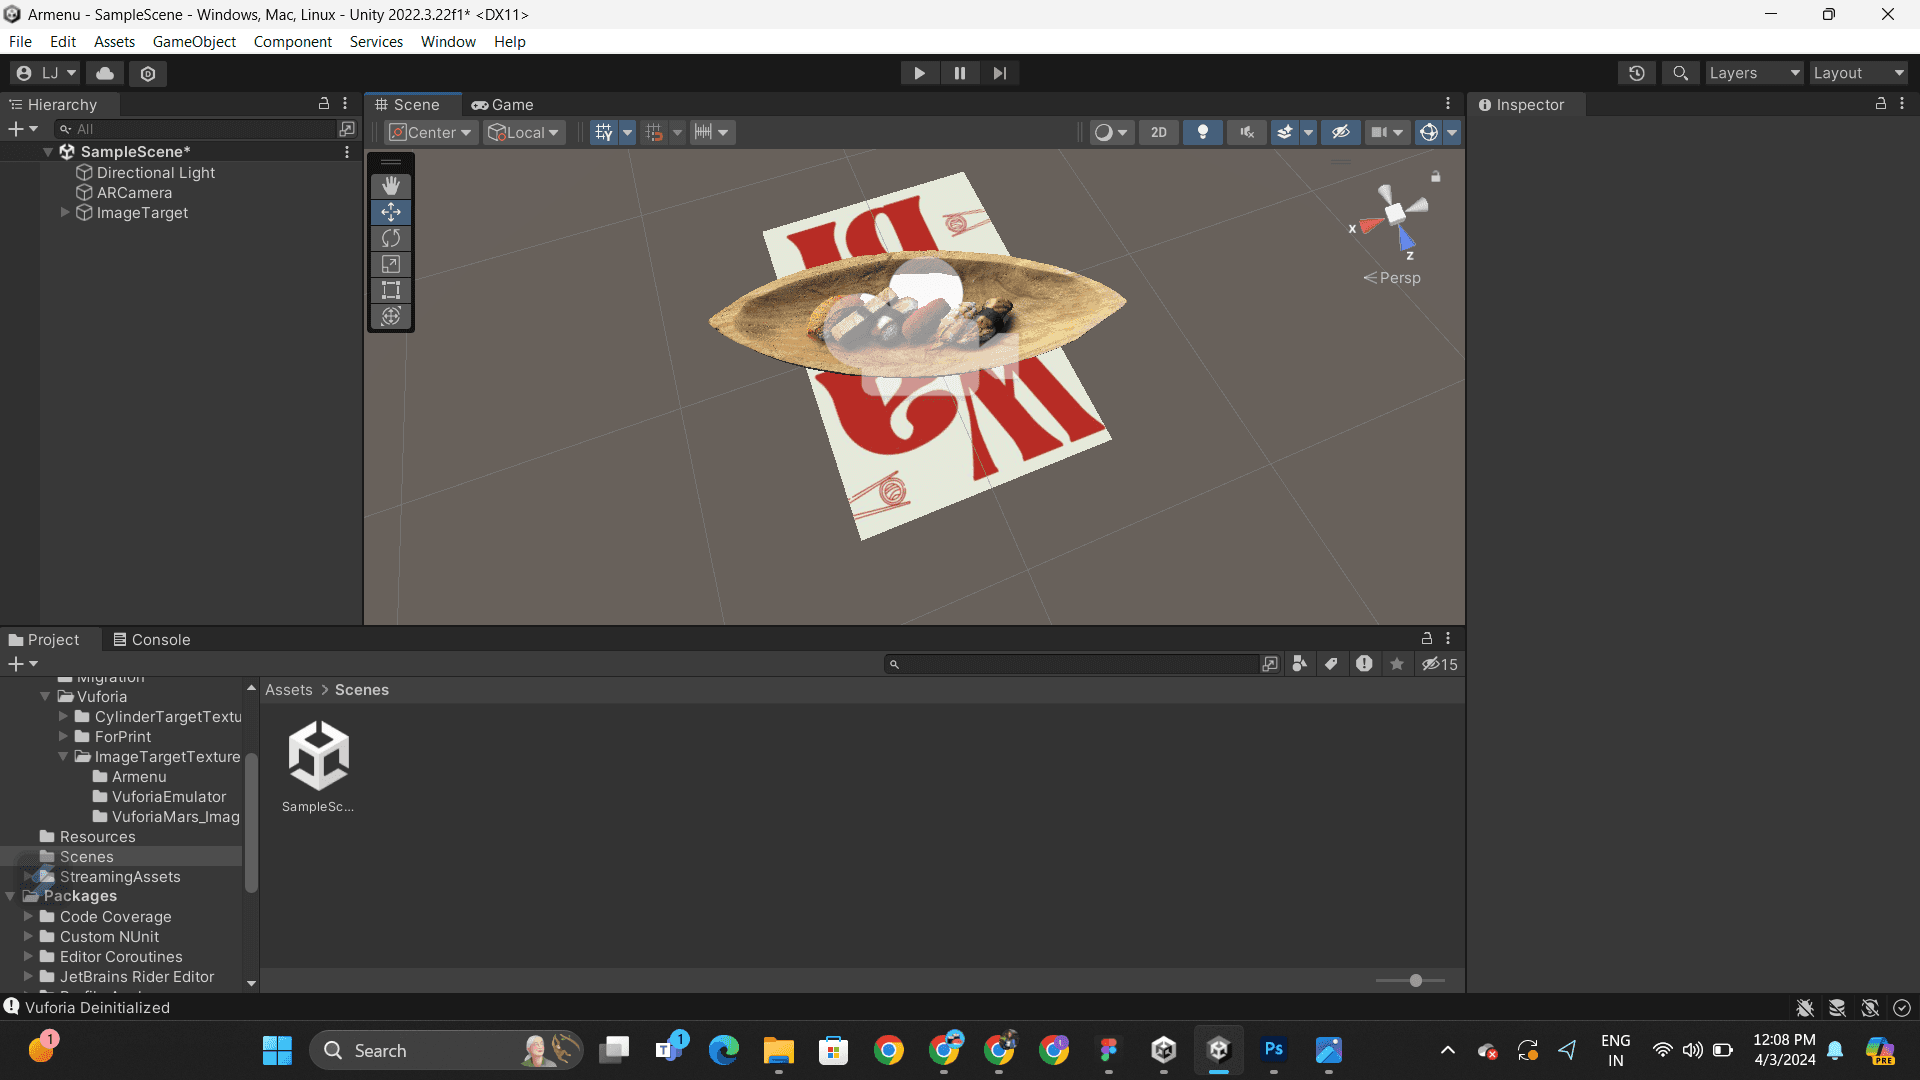Toggle scene audio mute
This screenshot has height=1080, width=1920.
click(1246, 132)
